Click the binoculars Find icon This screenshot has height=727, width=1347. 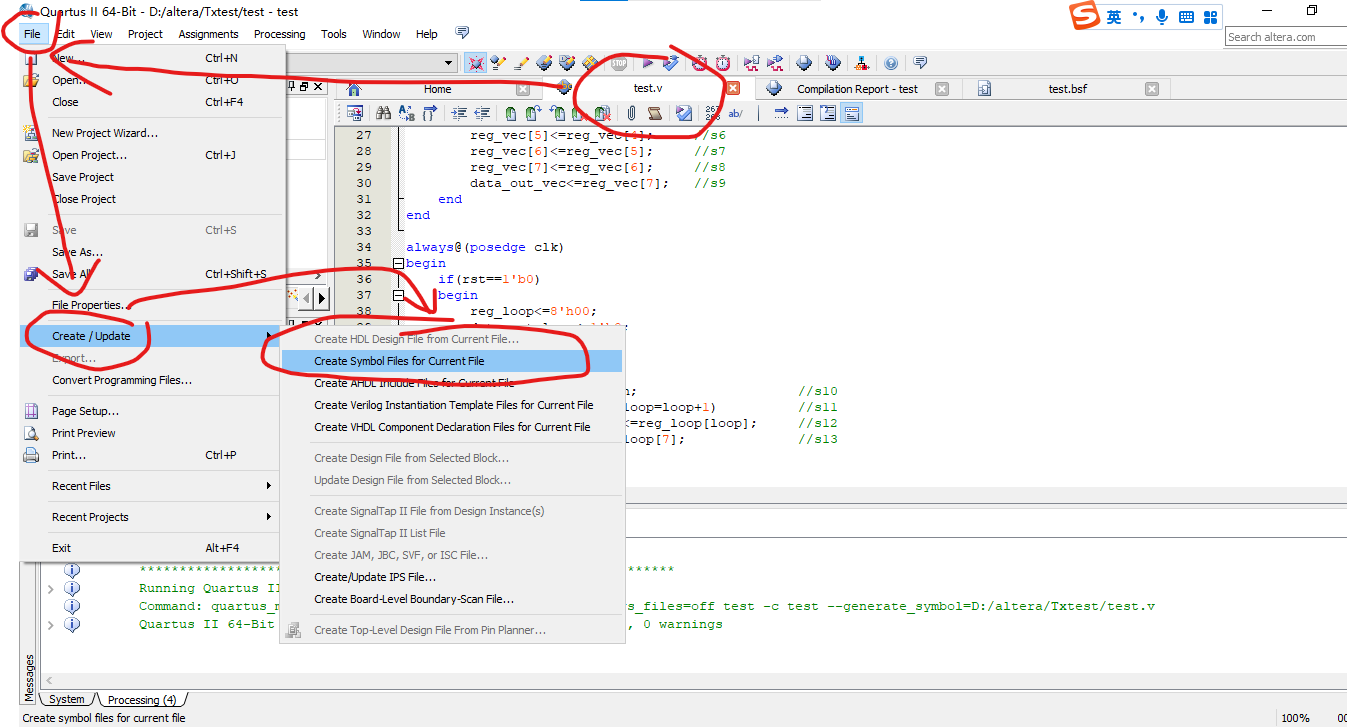[383, 113]
